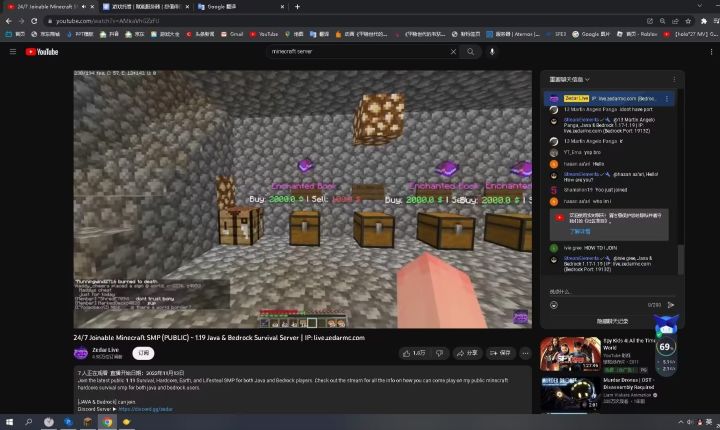This screenshot has width=720, height=430.
Task: Go to YouTube home via the logo
Action: (42, 52)
